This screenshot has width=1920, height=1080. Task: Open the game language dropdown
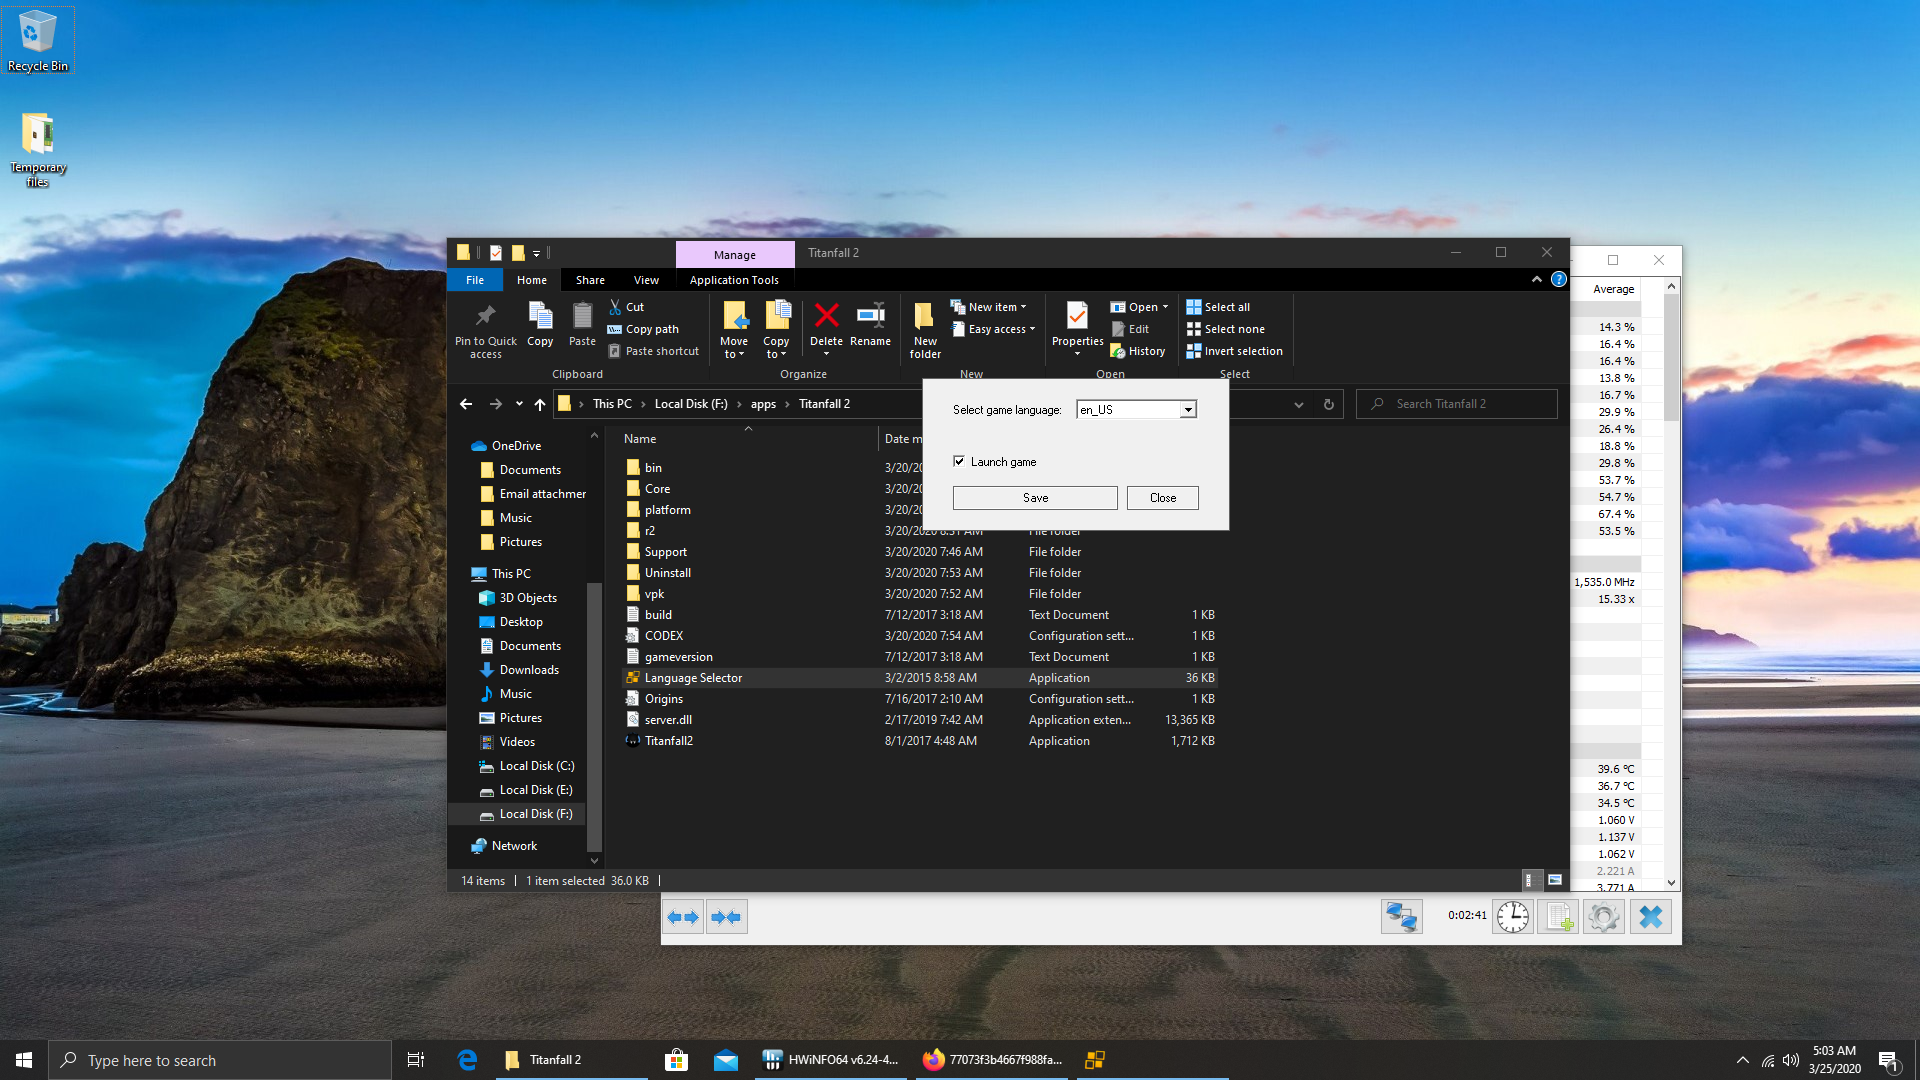pos(1188,410)
